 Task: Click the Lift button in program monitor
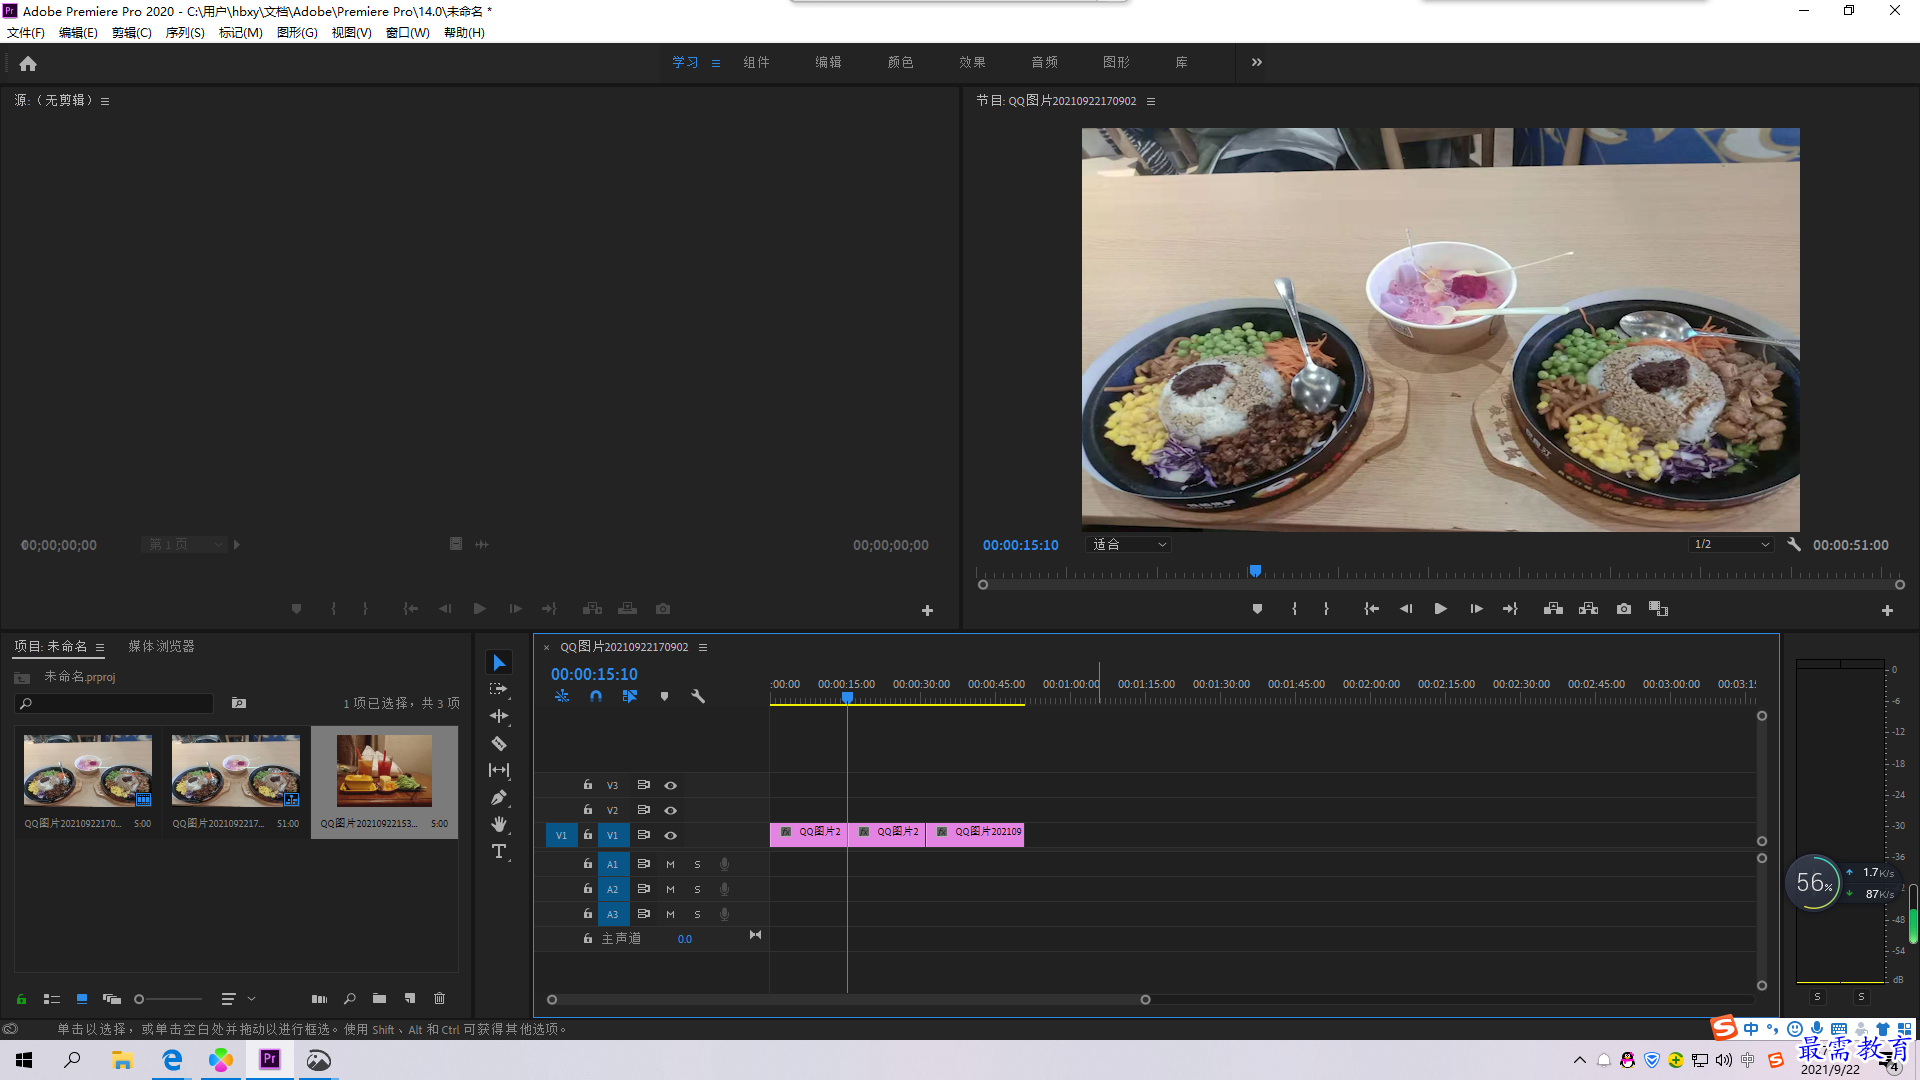pyautogui.click(x=1553, y=609)
